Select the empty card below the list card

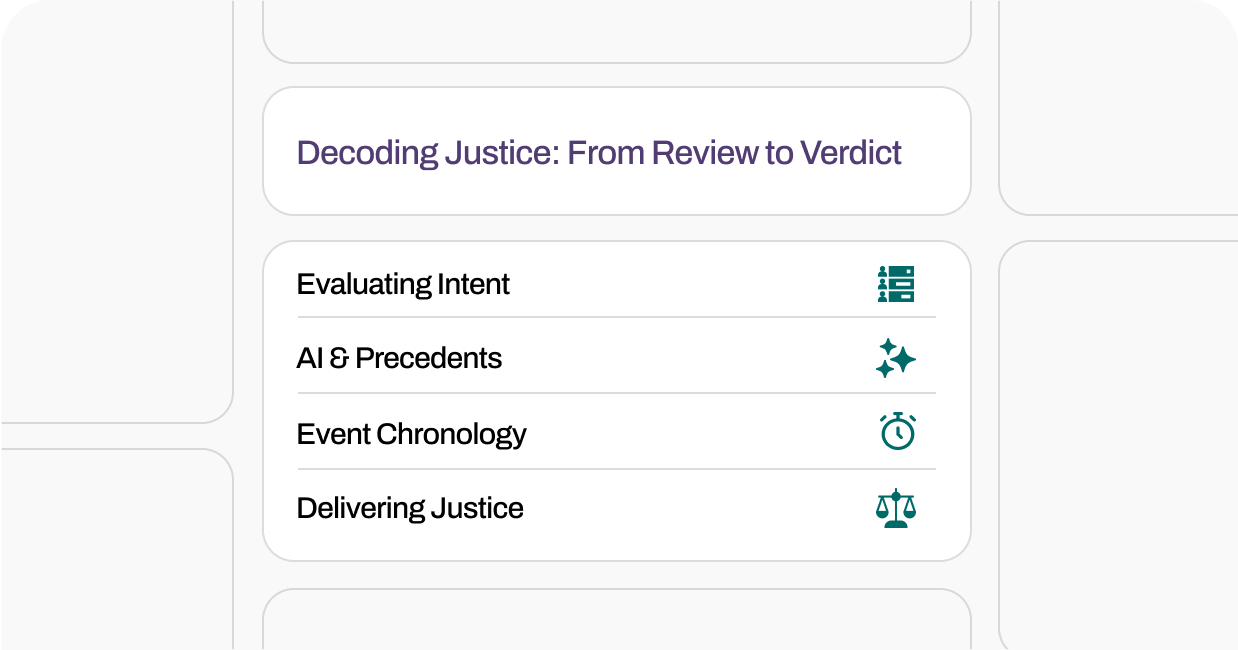617,619
